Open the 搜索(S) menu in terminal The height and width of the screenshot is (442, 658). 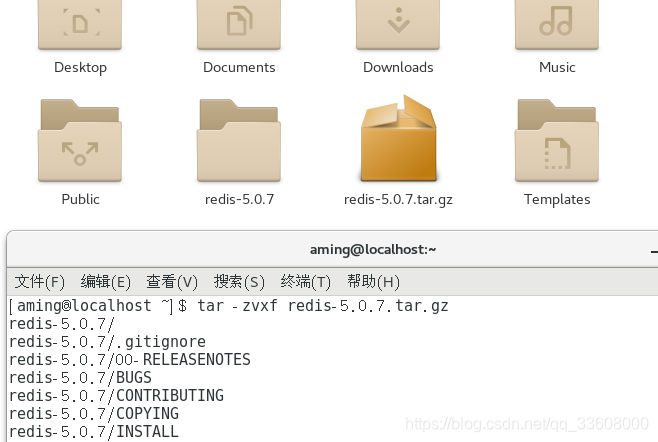pos(239,282)
